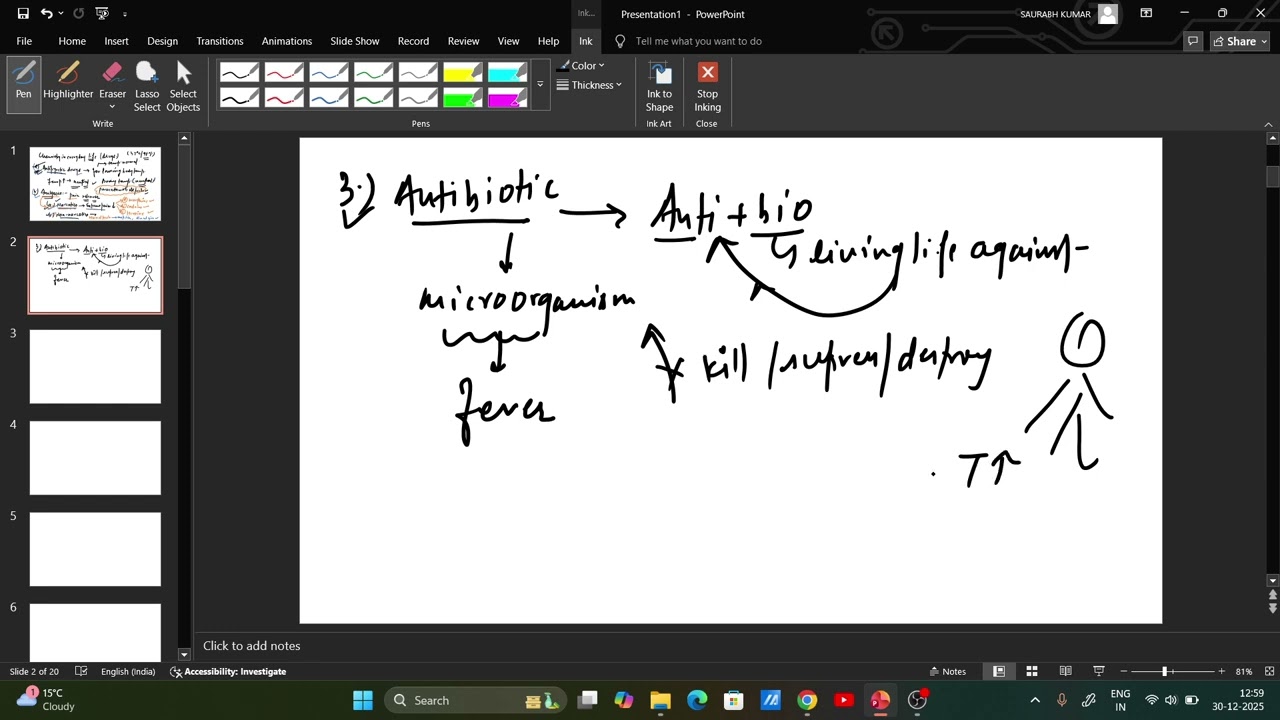Pick the yellow highlighter swatch
Screen dimensions: 1280x720
(x=463, y=72)
